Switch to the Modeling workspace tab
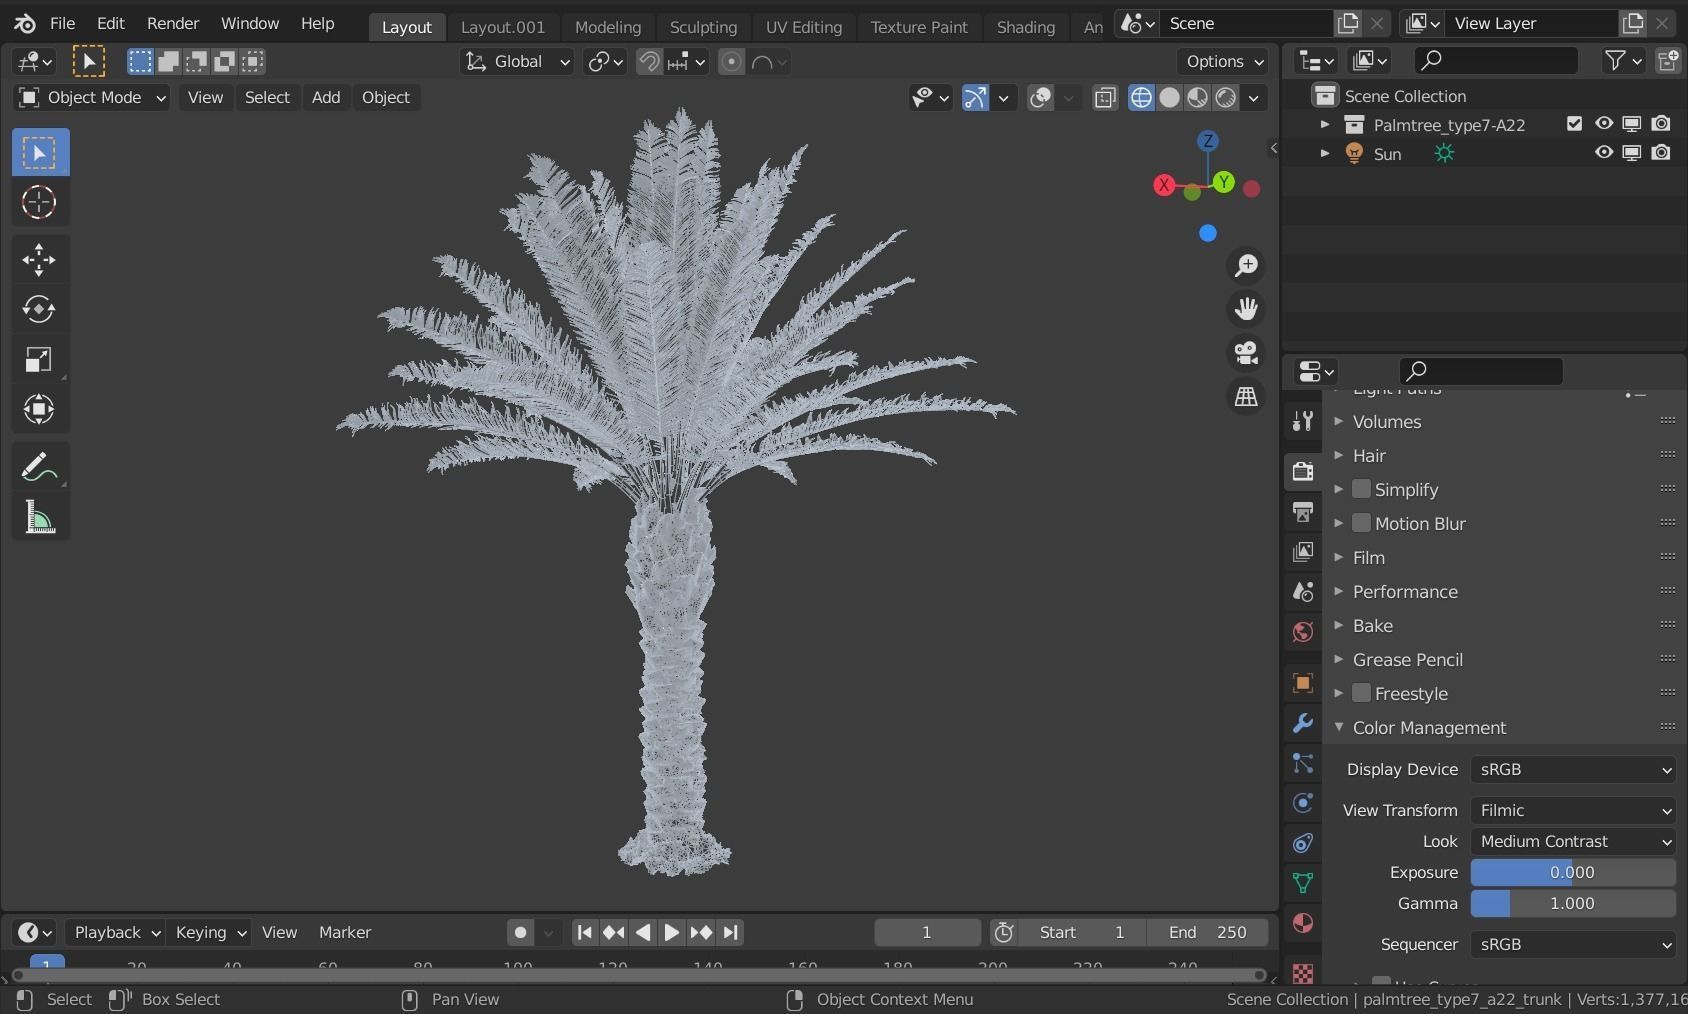 pyautogui.click(x=608, y=27)
